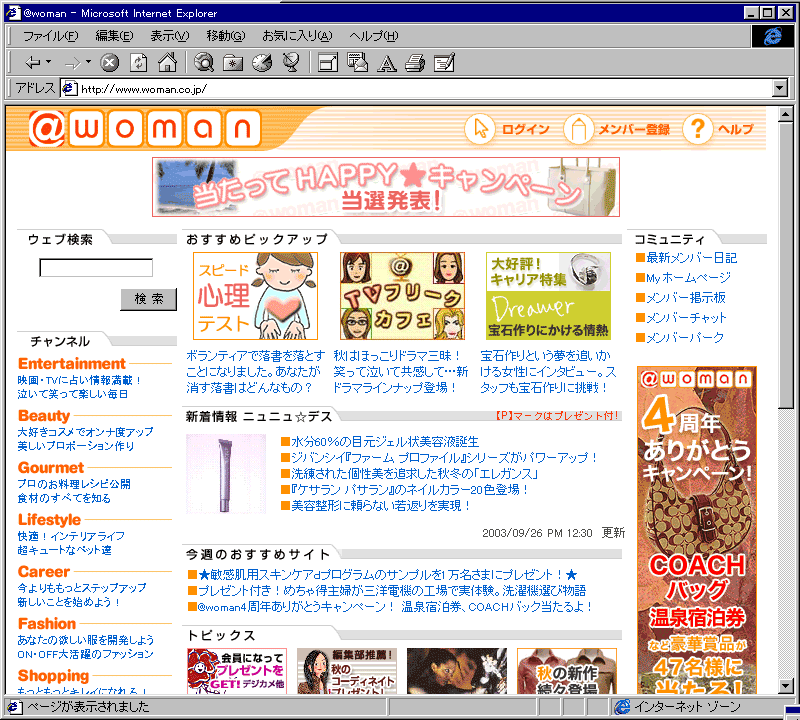Click the HAPPY キャンペーン banner
The image size is (800, 720).
point(386,187)
